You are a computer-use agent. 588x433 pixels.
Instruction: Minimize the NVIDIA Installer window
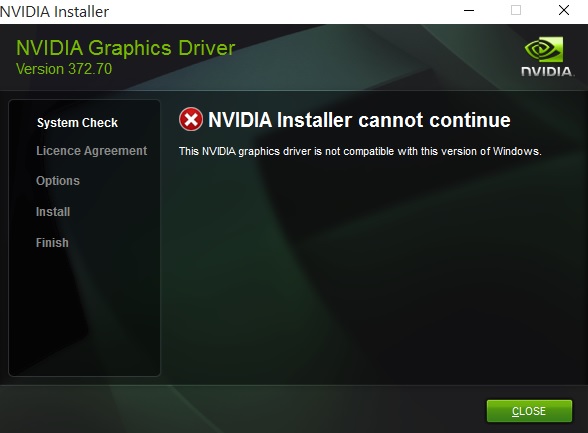pos(469,10)
